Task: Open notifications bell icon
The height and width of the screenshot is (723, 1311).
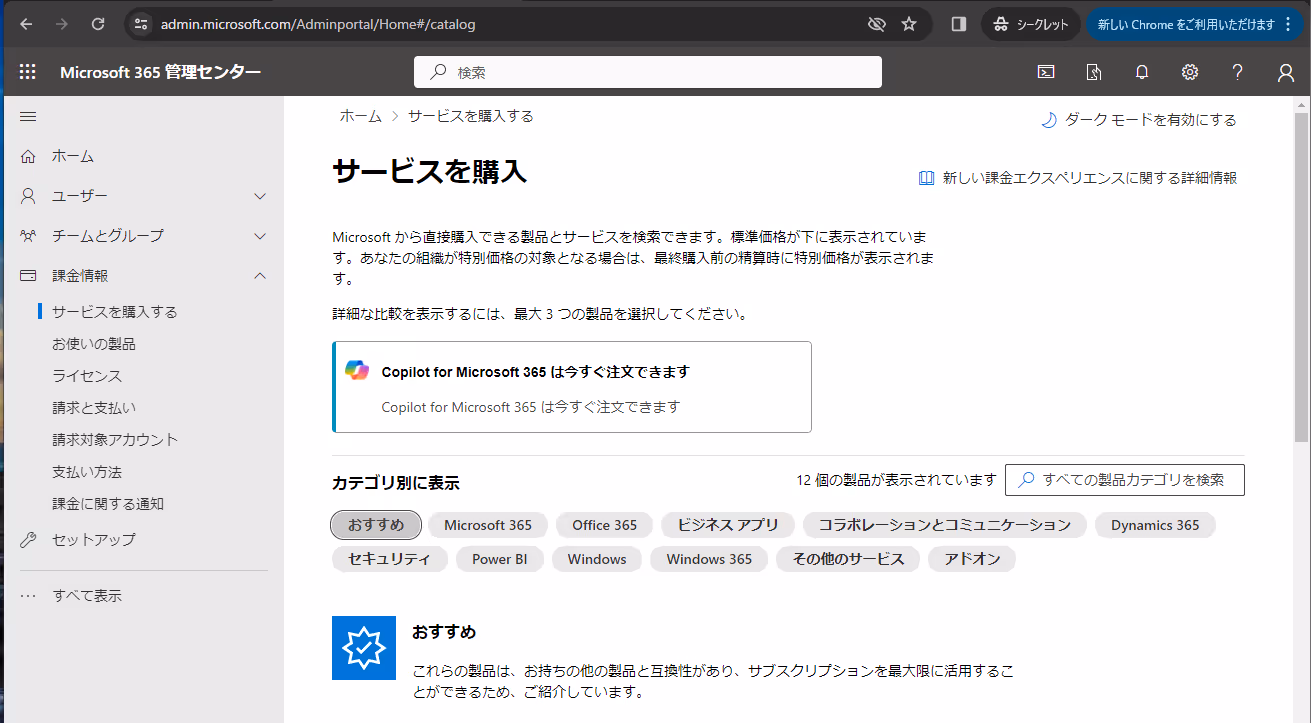Action: (1142, 72)
